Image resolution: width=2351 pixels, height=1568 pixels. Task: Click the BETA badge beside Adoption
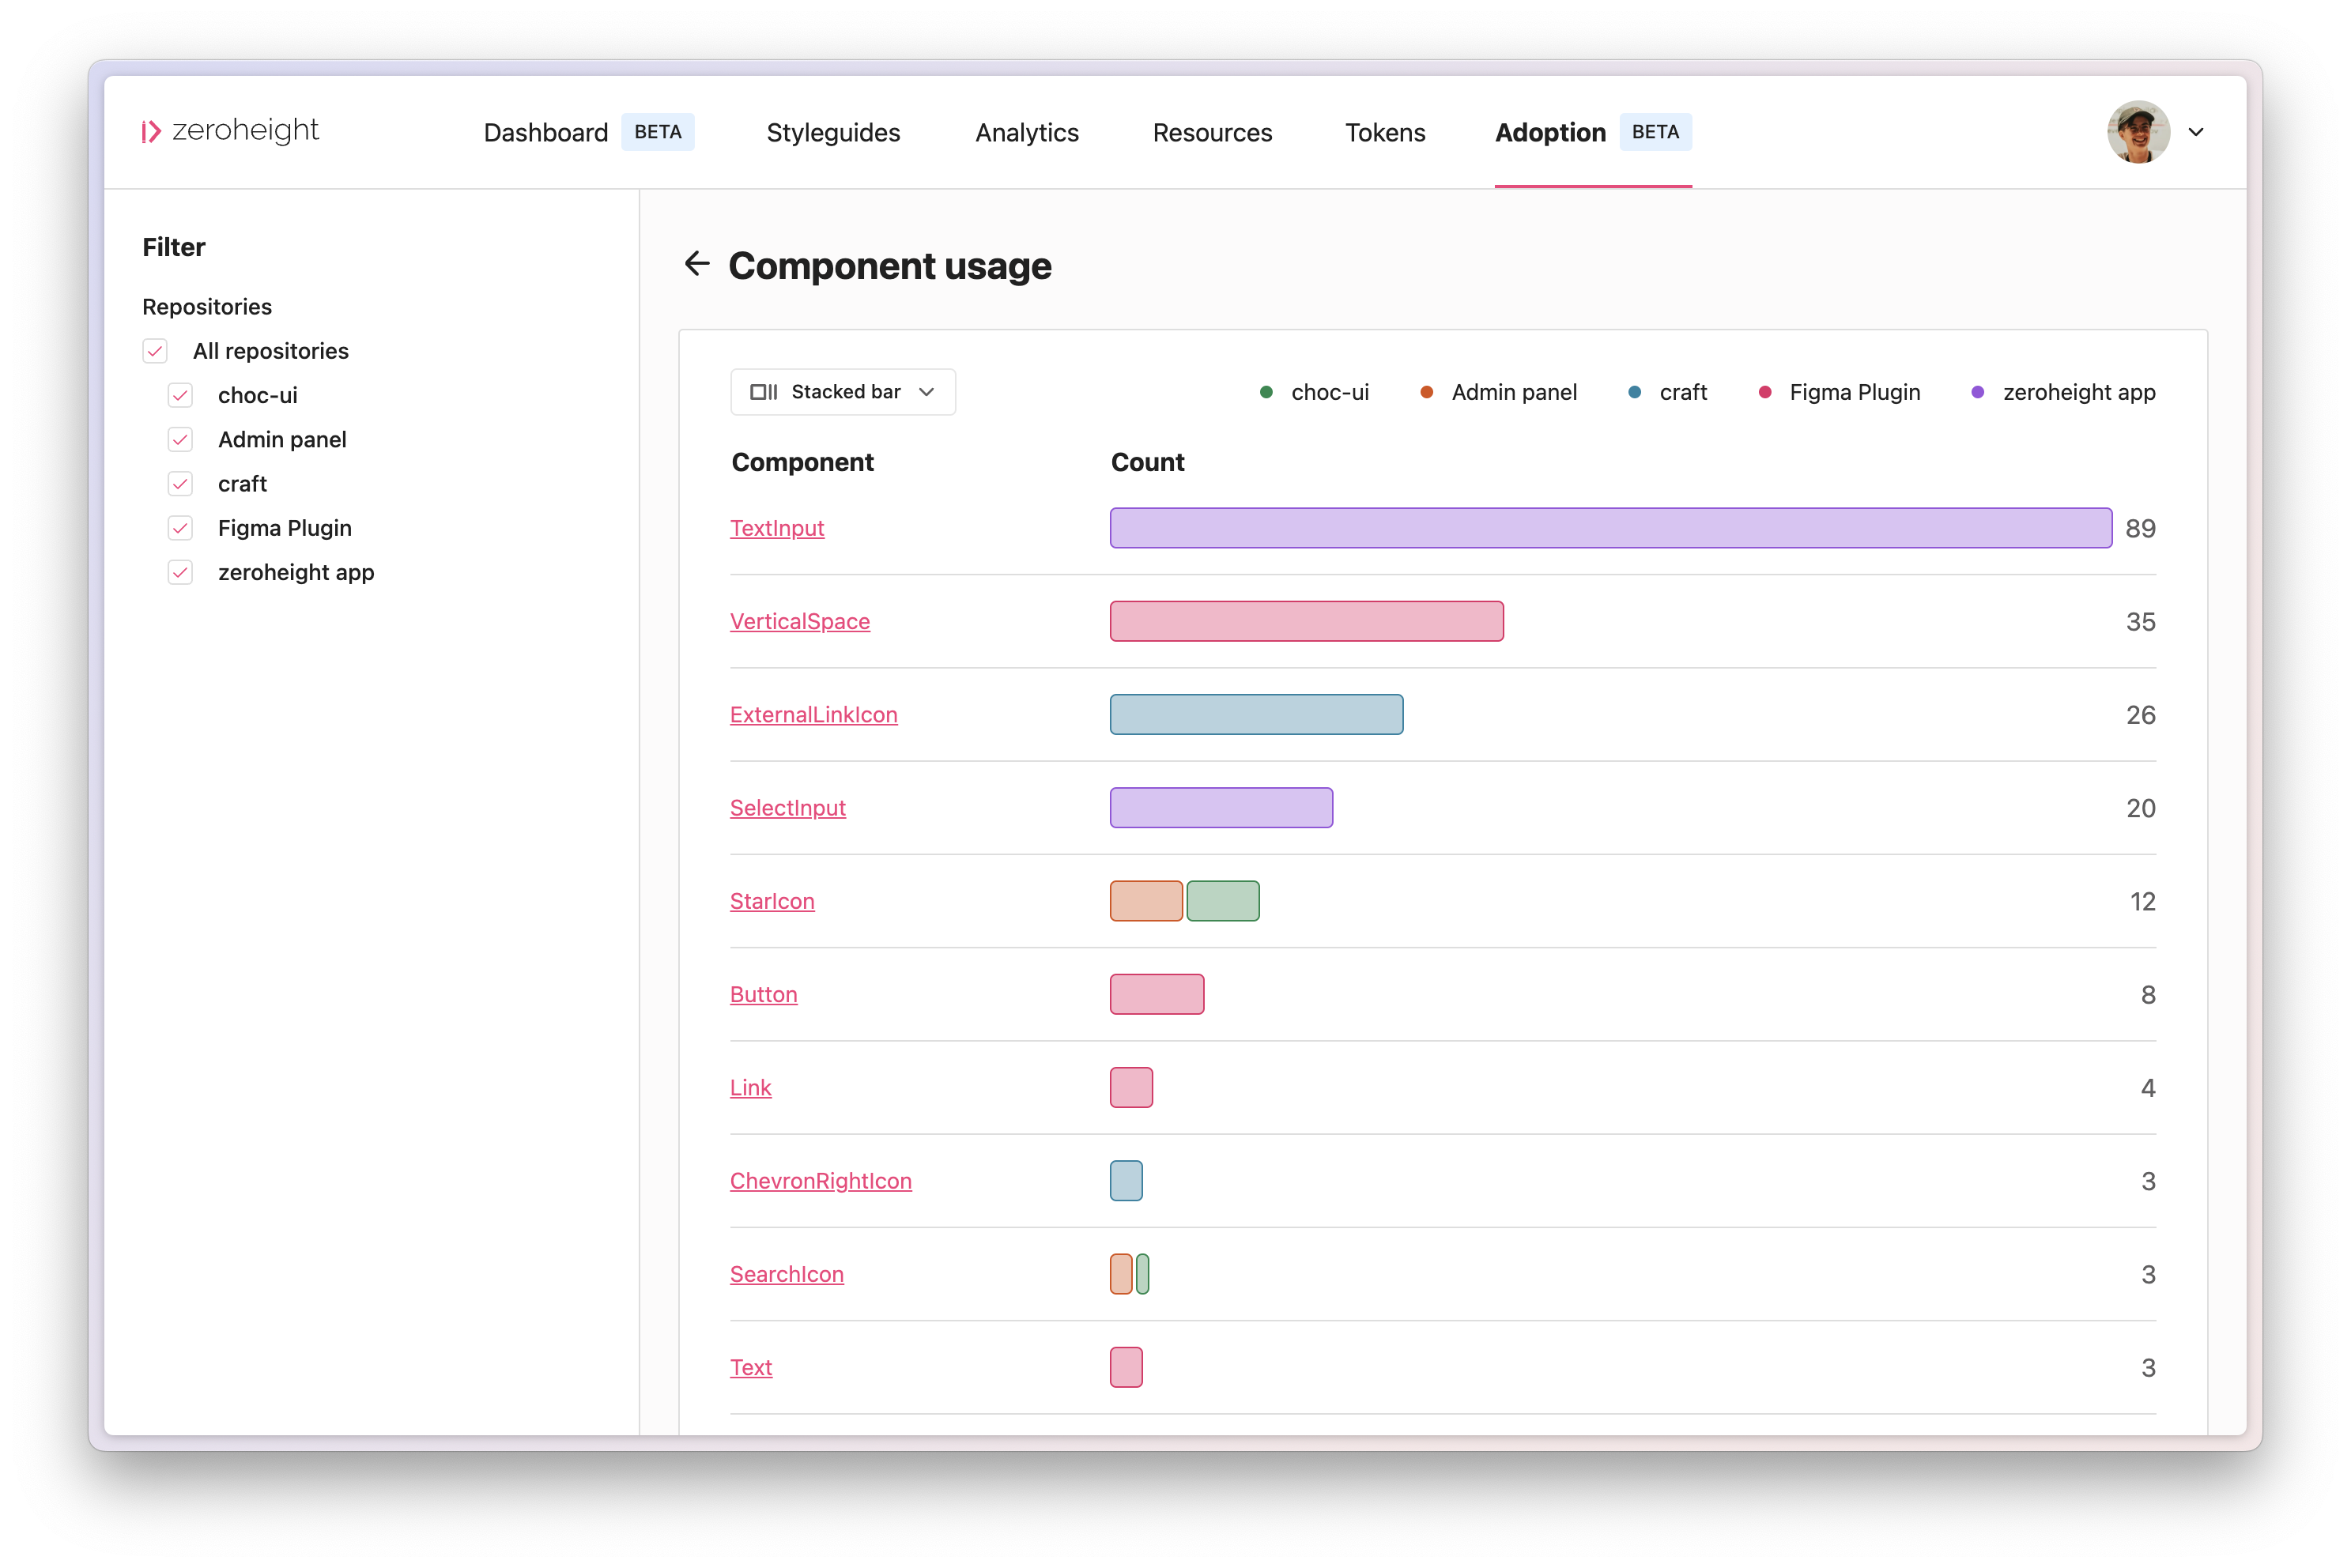1655,132
